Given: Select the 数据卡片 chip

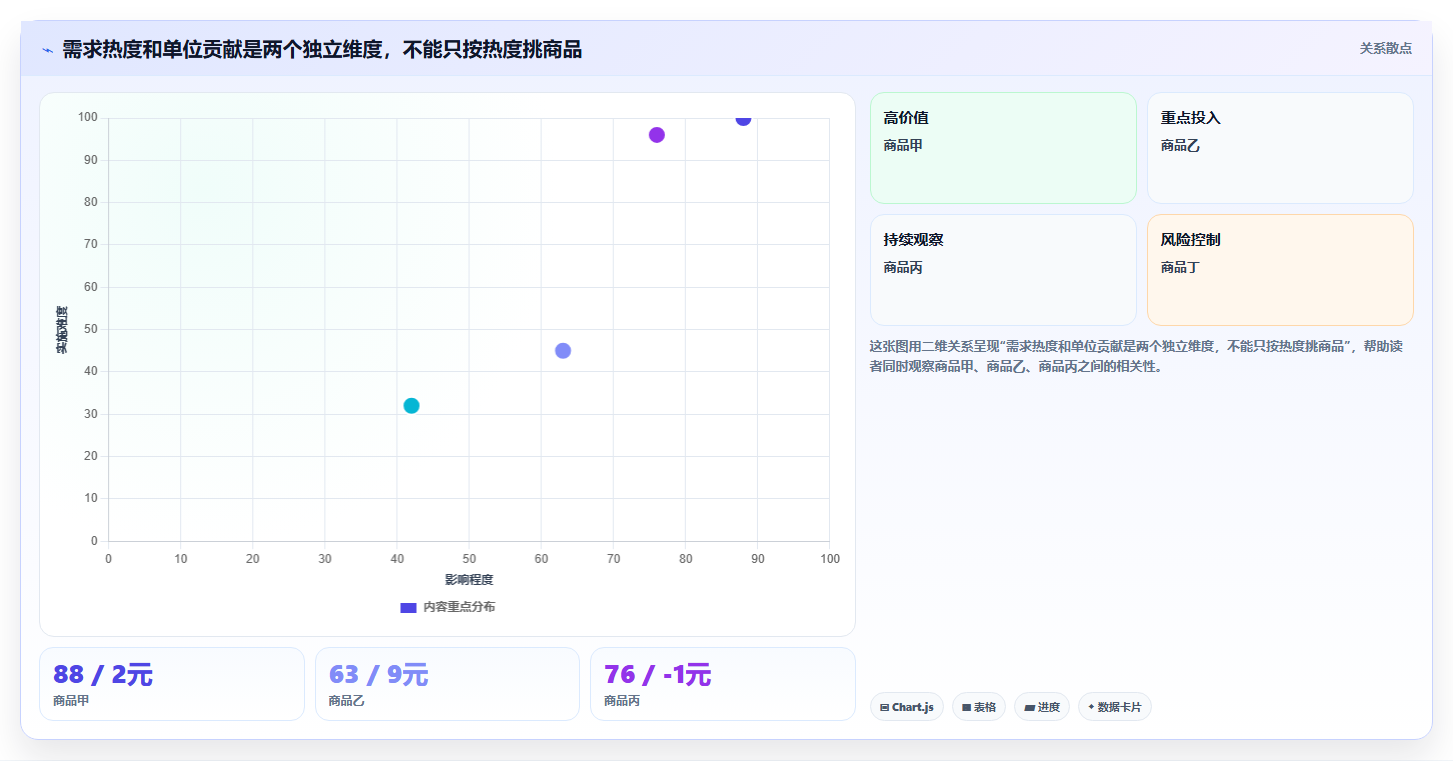Looking at the screenshot, I should pyautogui.click(x=1115, y=707).
